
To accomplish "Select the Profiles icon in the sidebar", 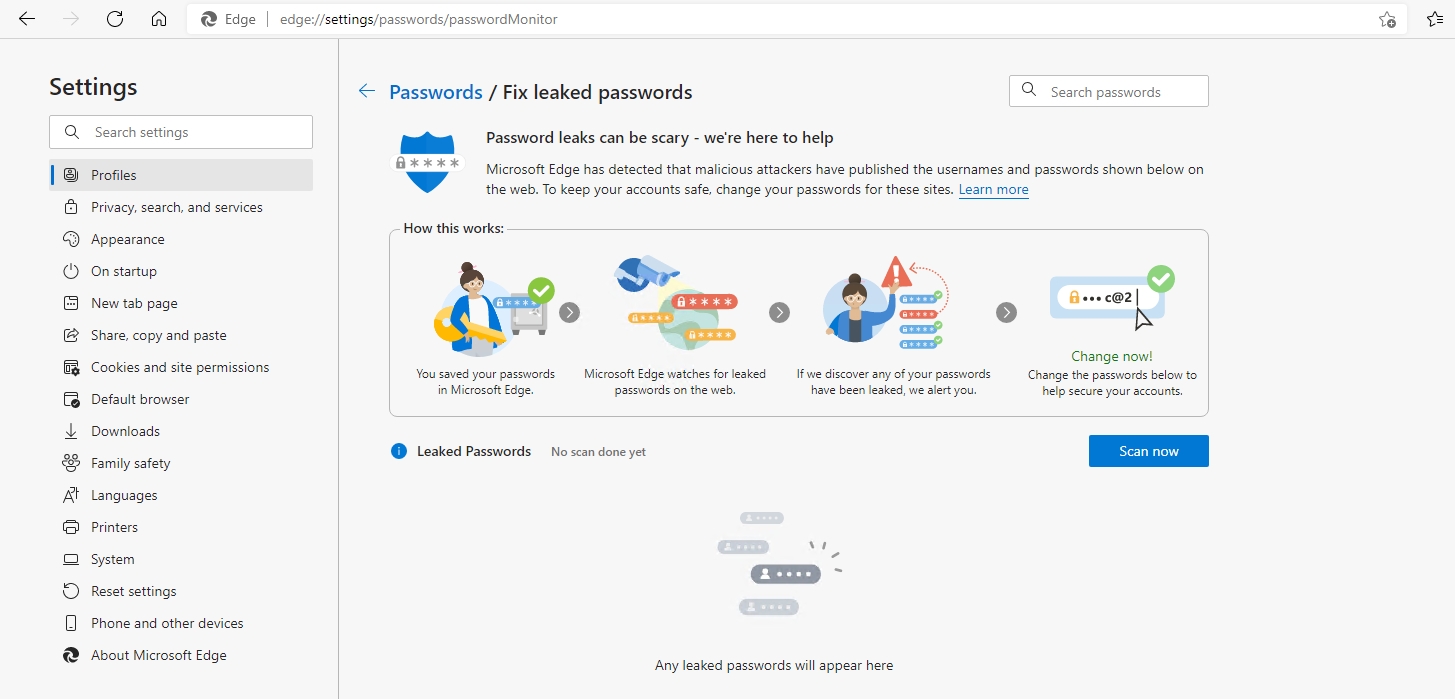I will tap(71, 174).
